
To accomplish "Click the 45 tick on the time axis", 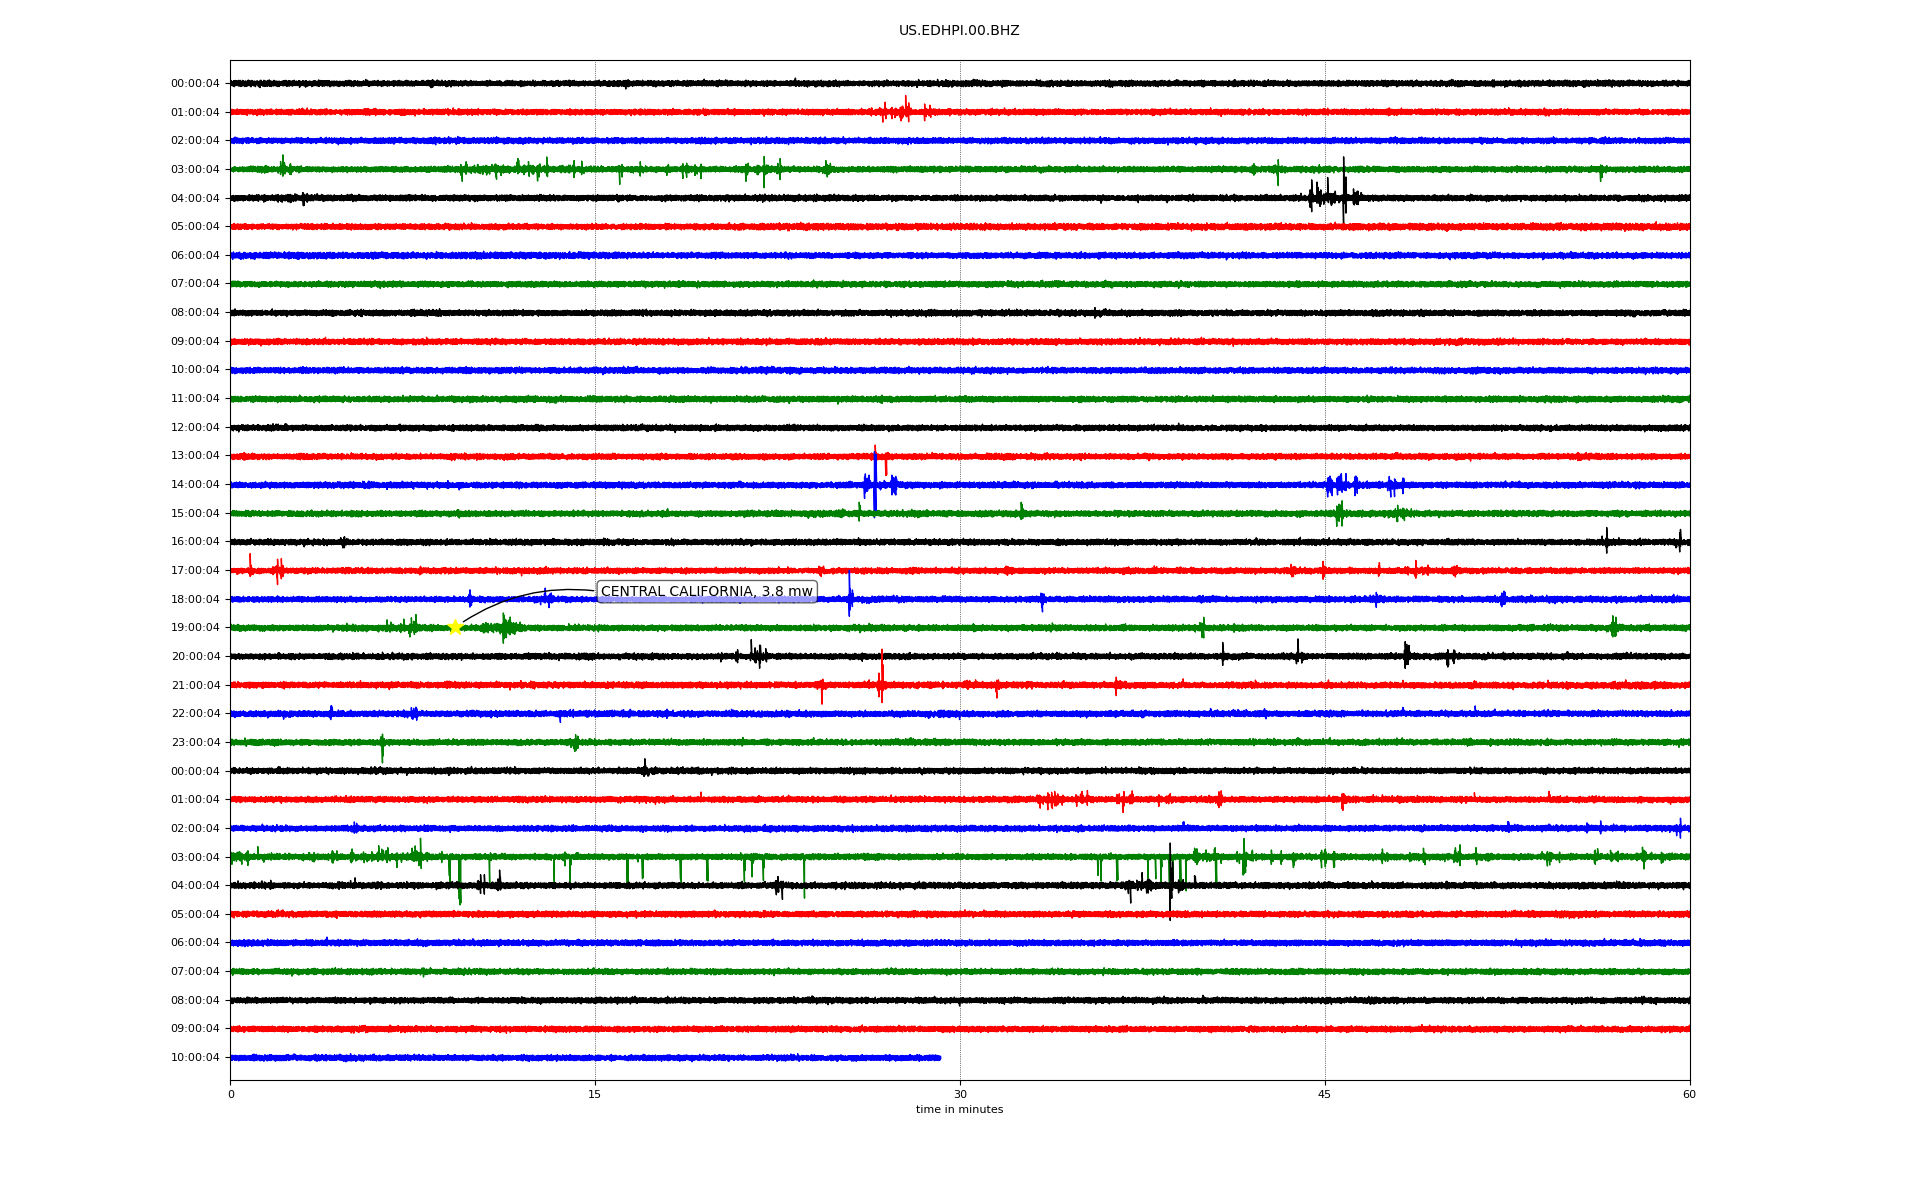I will (1325, 1094).
